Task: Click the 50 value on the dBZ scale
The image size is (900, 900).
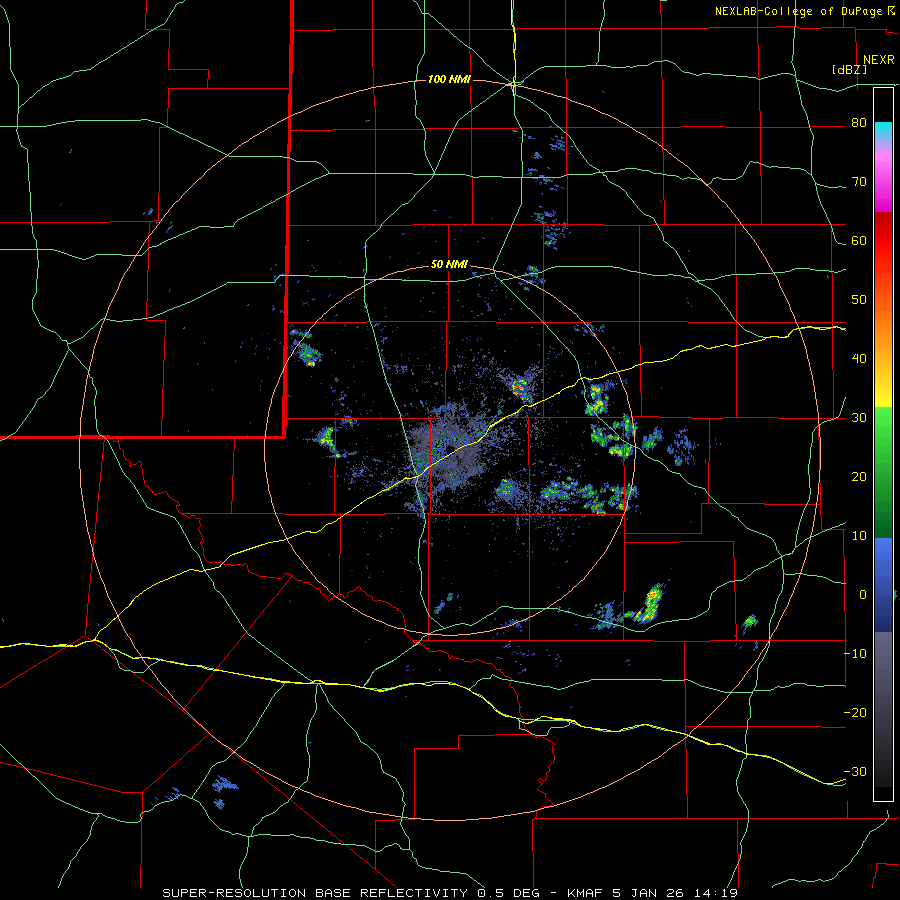Action: point(859,300)
